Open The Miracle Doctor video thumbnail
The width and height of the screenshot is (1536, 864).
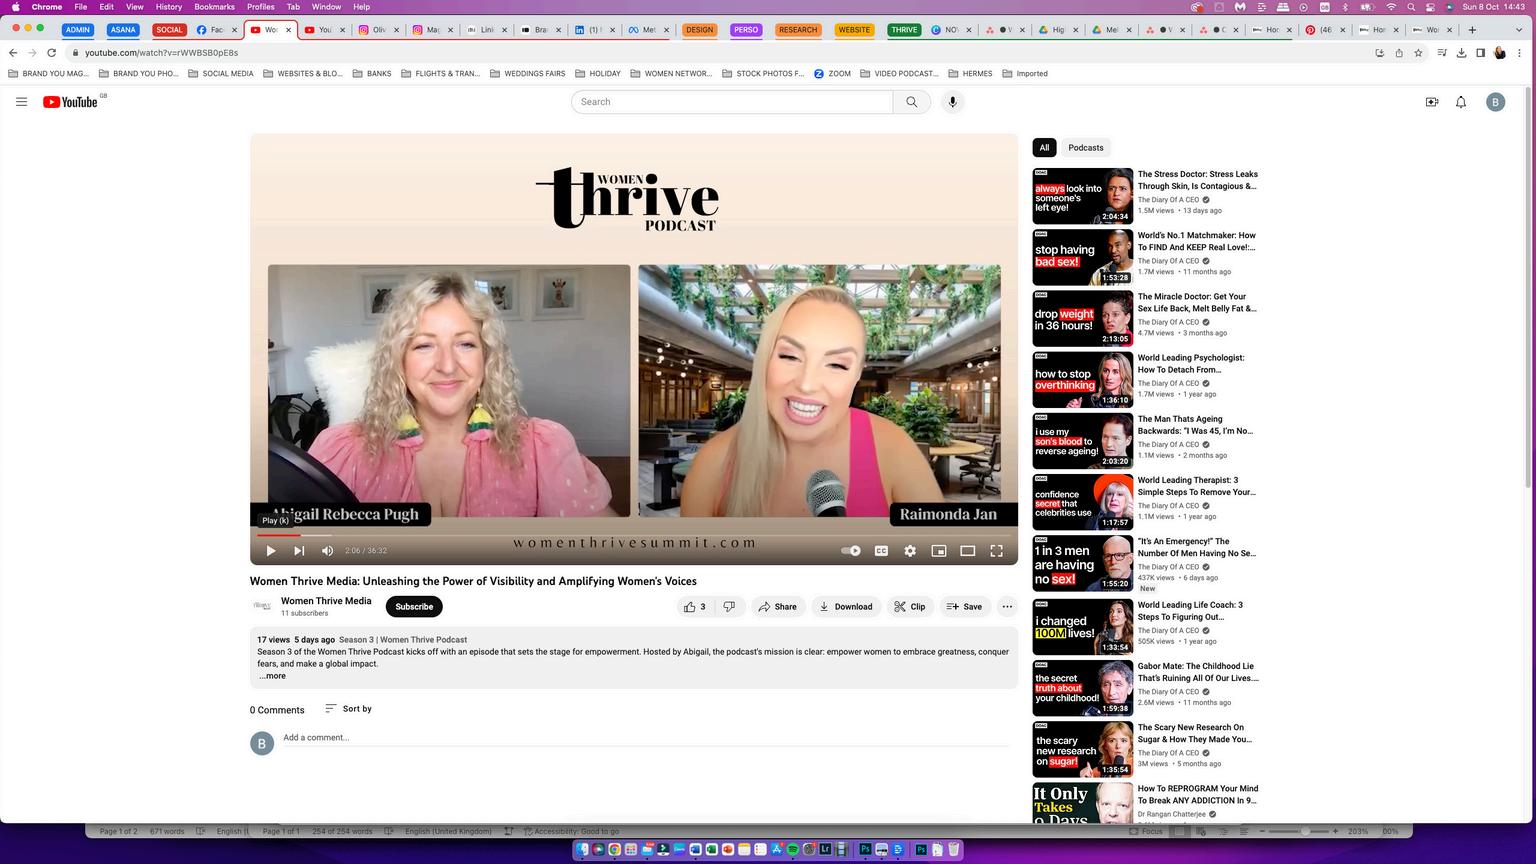pyautogui.click(x=1082, y=318)
